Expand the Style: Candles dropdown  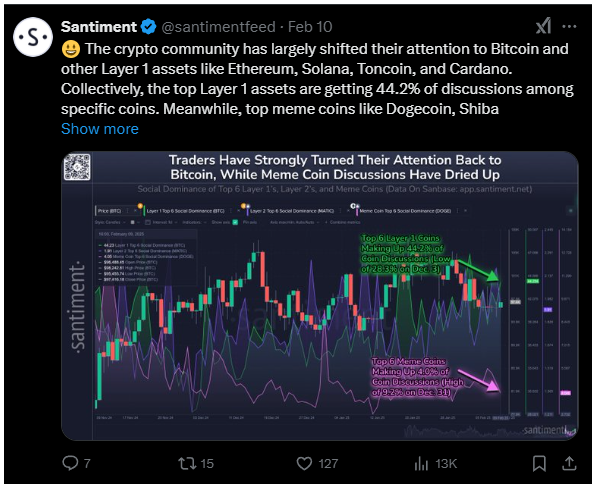[110, 222]
